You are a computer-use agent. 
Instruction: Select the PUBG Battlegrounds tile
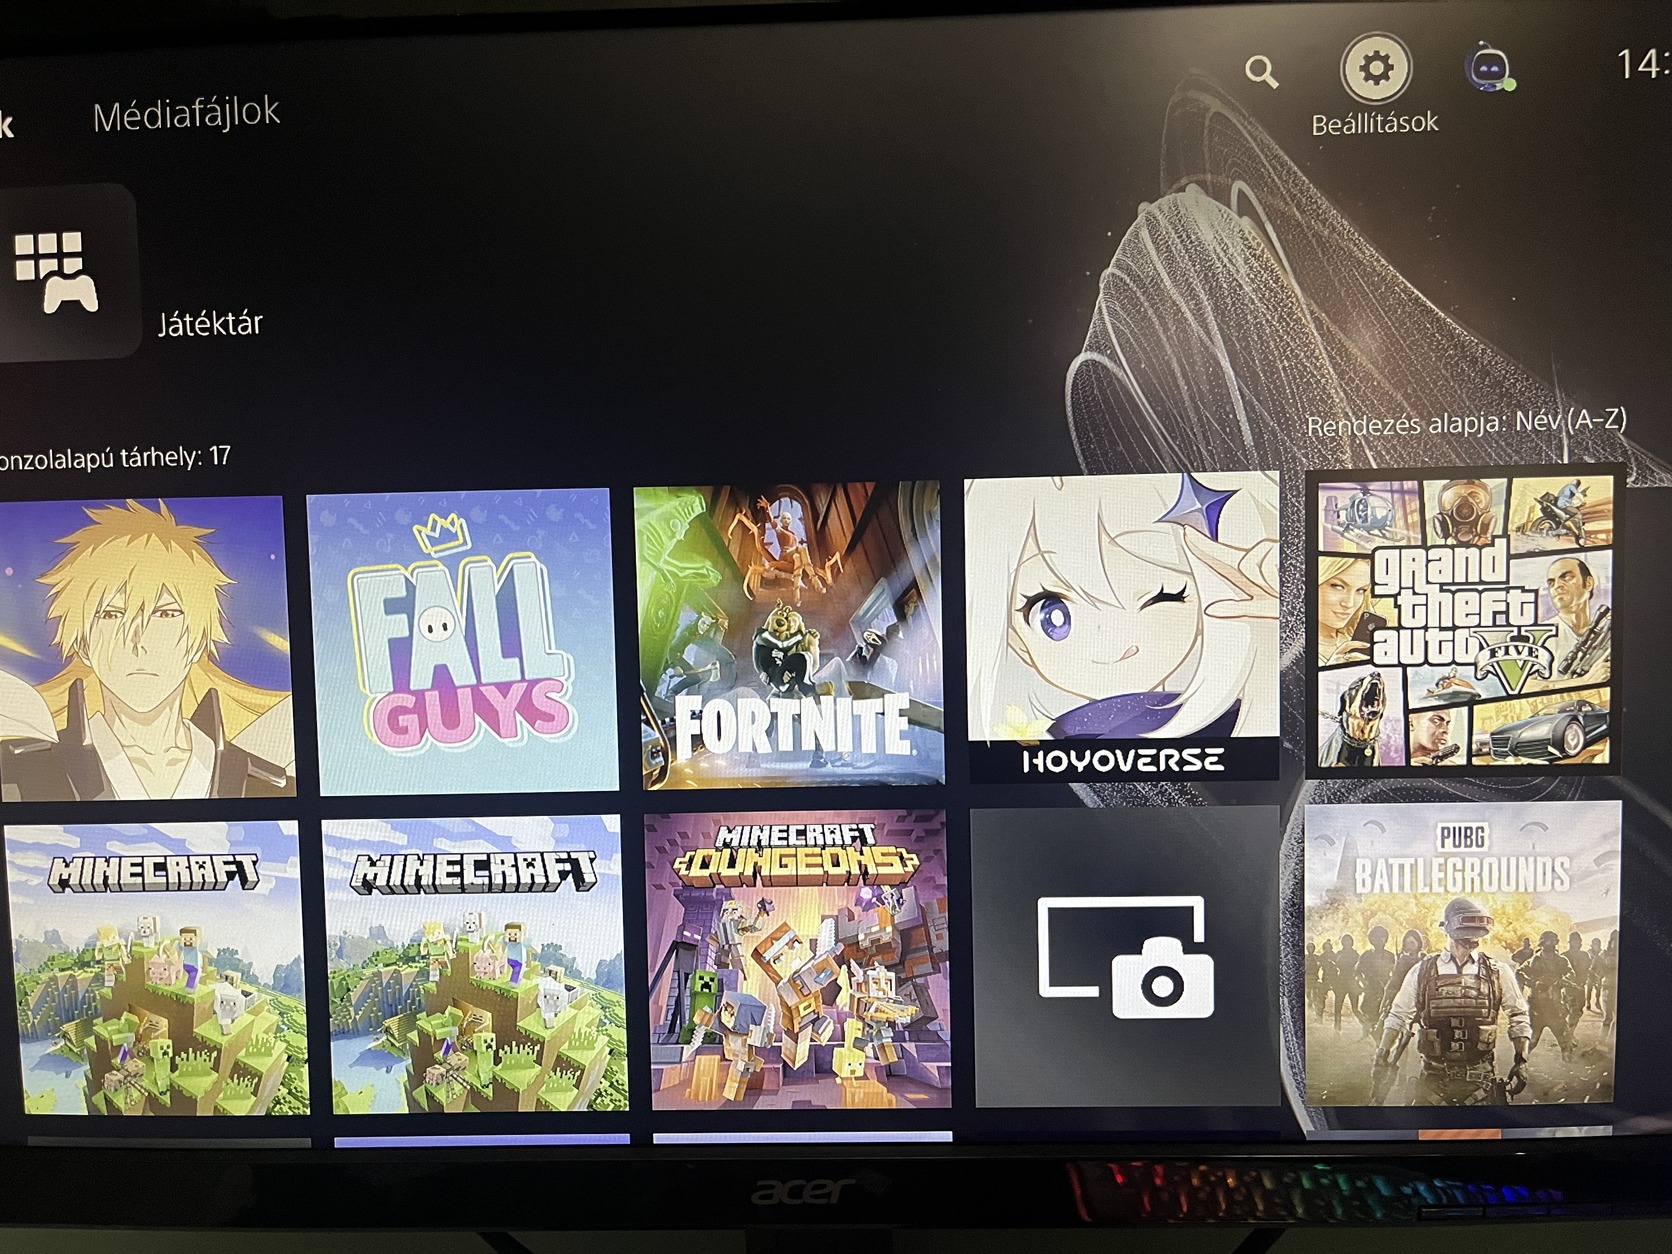tap(1462, 952)
